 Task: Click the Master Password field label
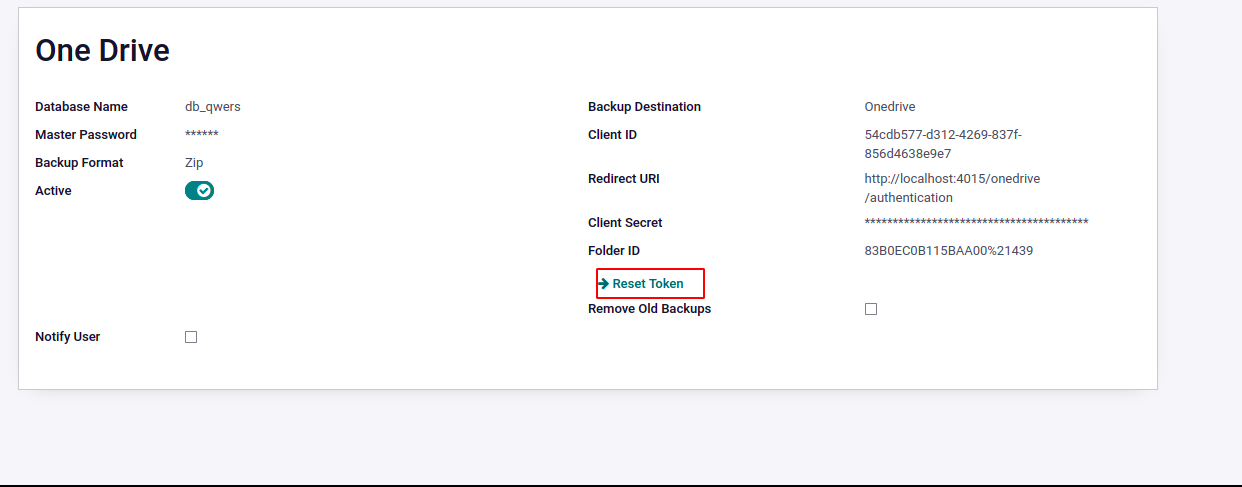coord(86,135)
